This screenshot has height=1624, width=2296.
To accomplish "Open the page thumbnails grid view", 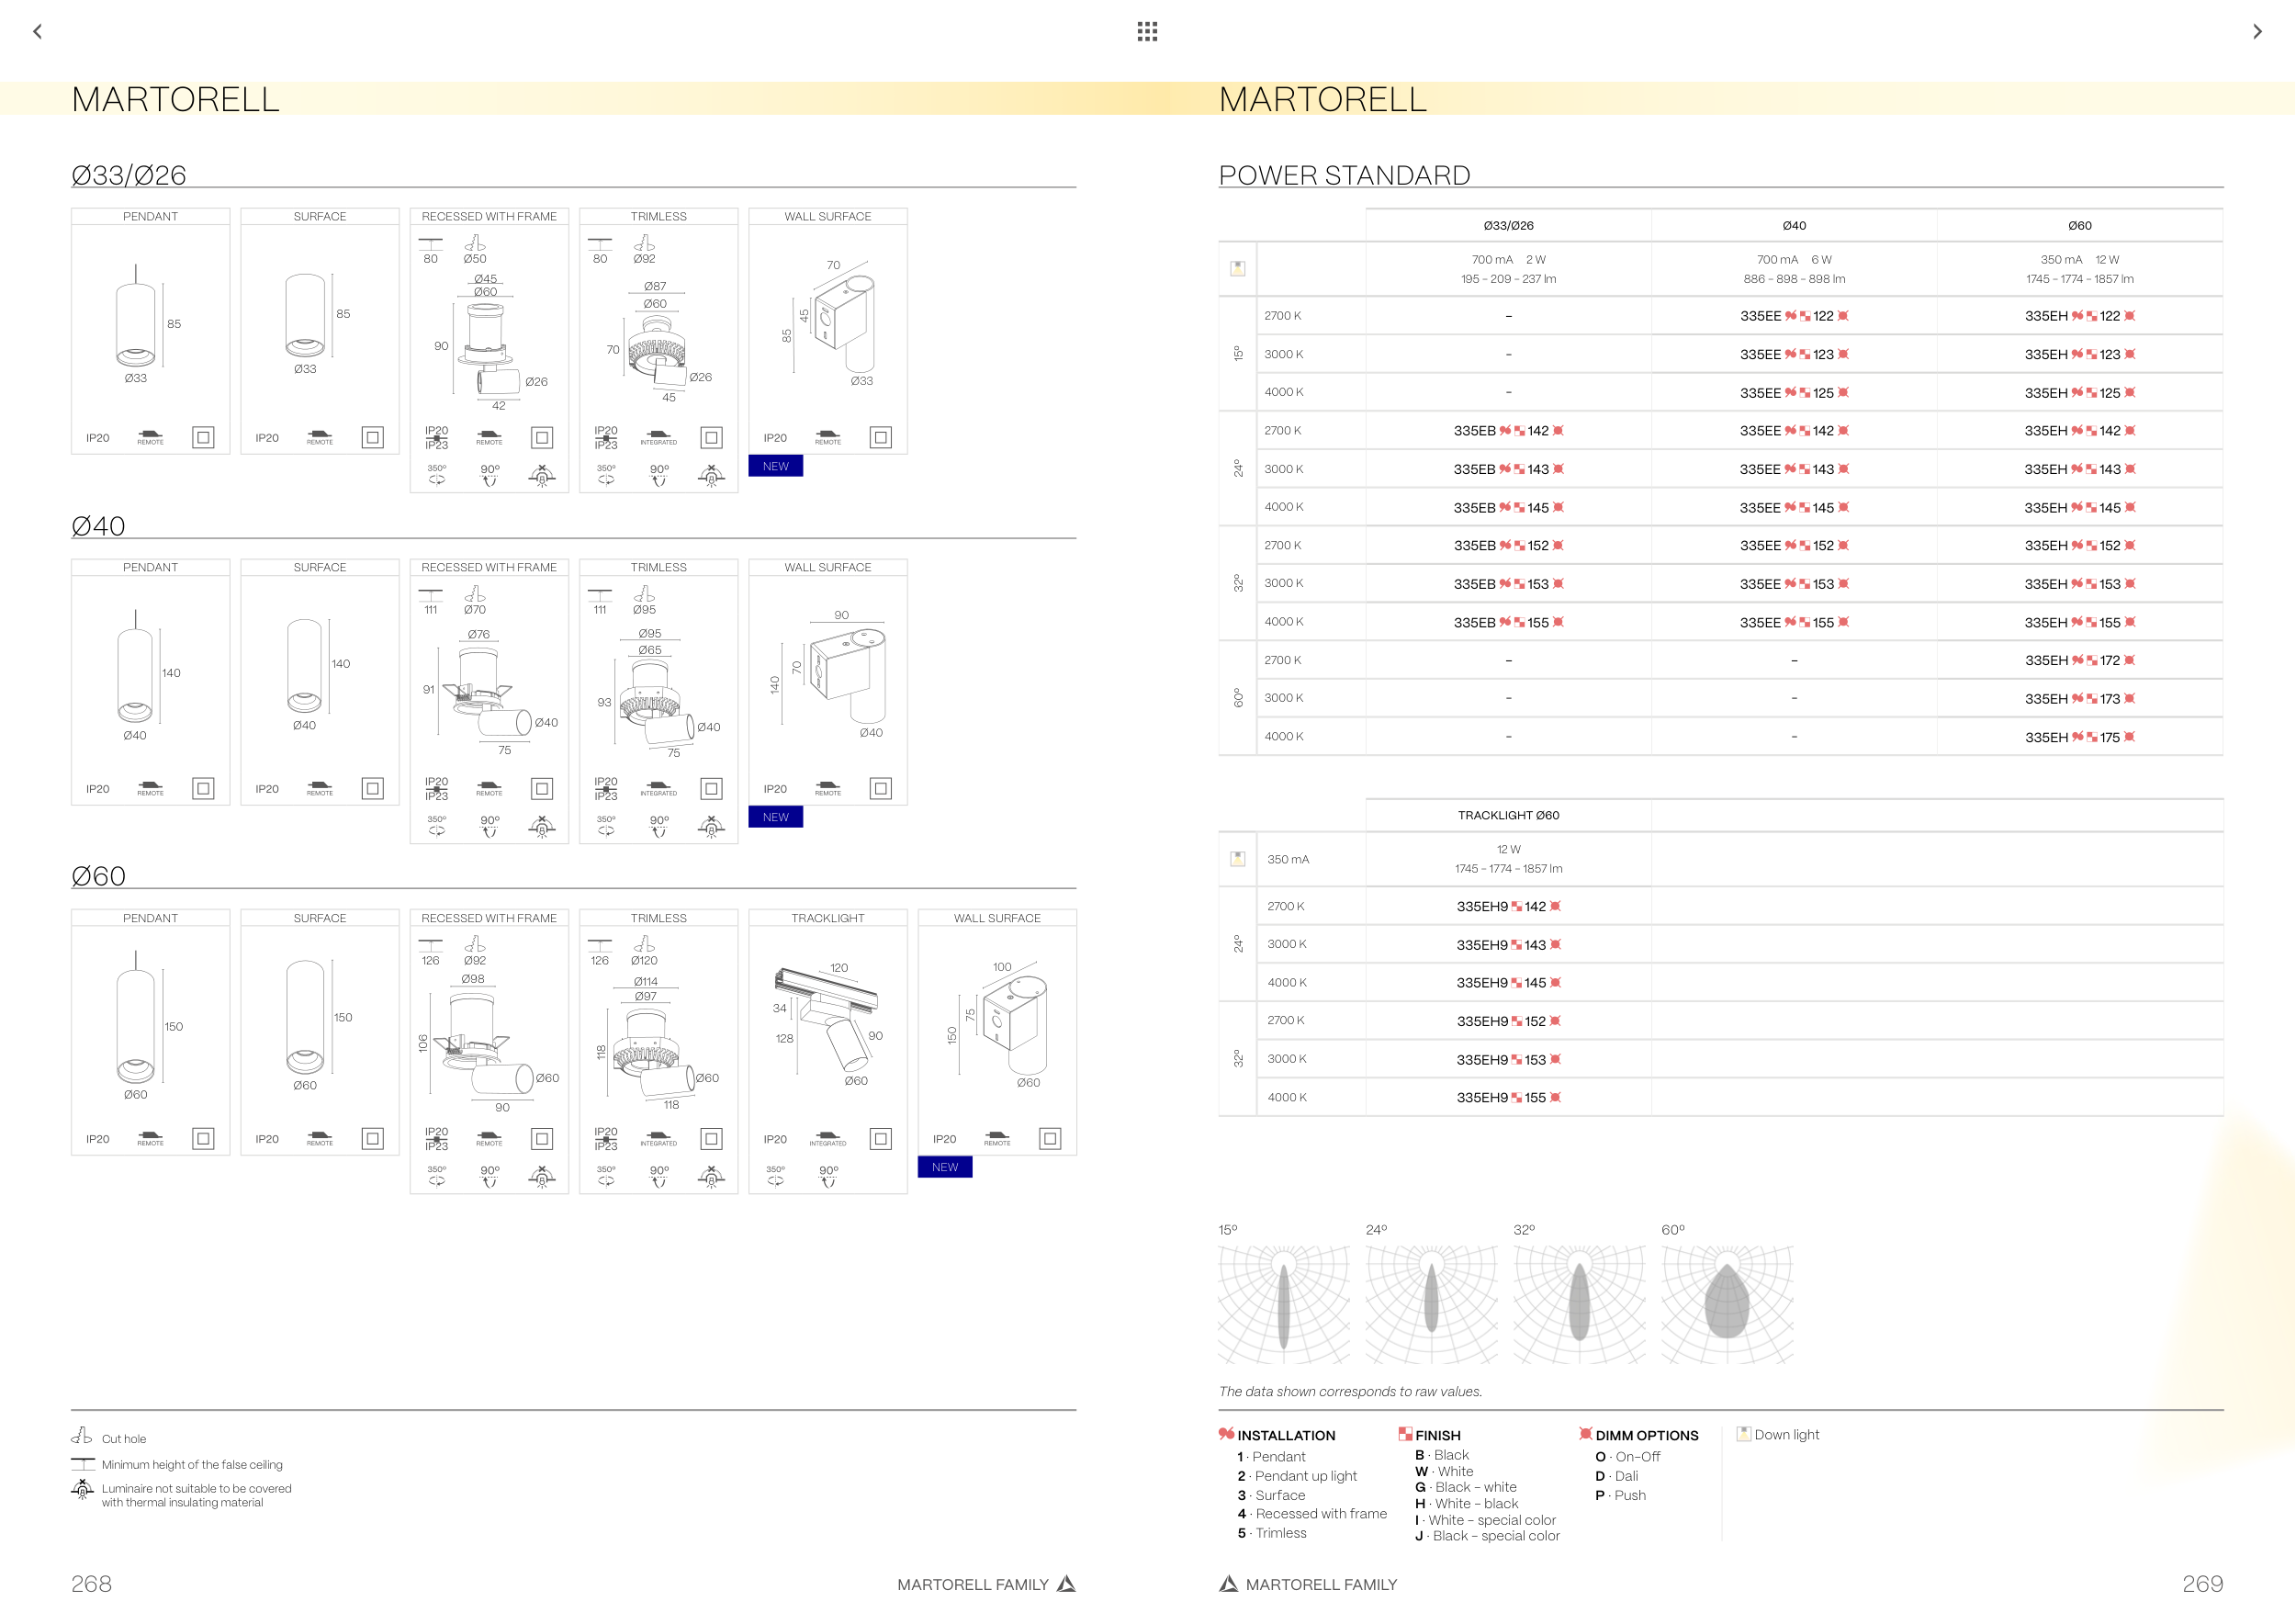I will click(x=1147, y=31).
